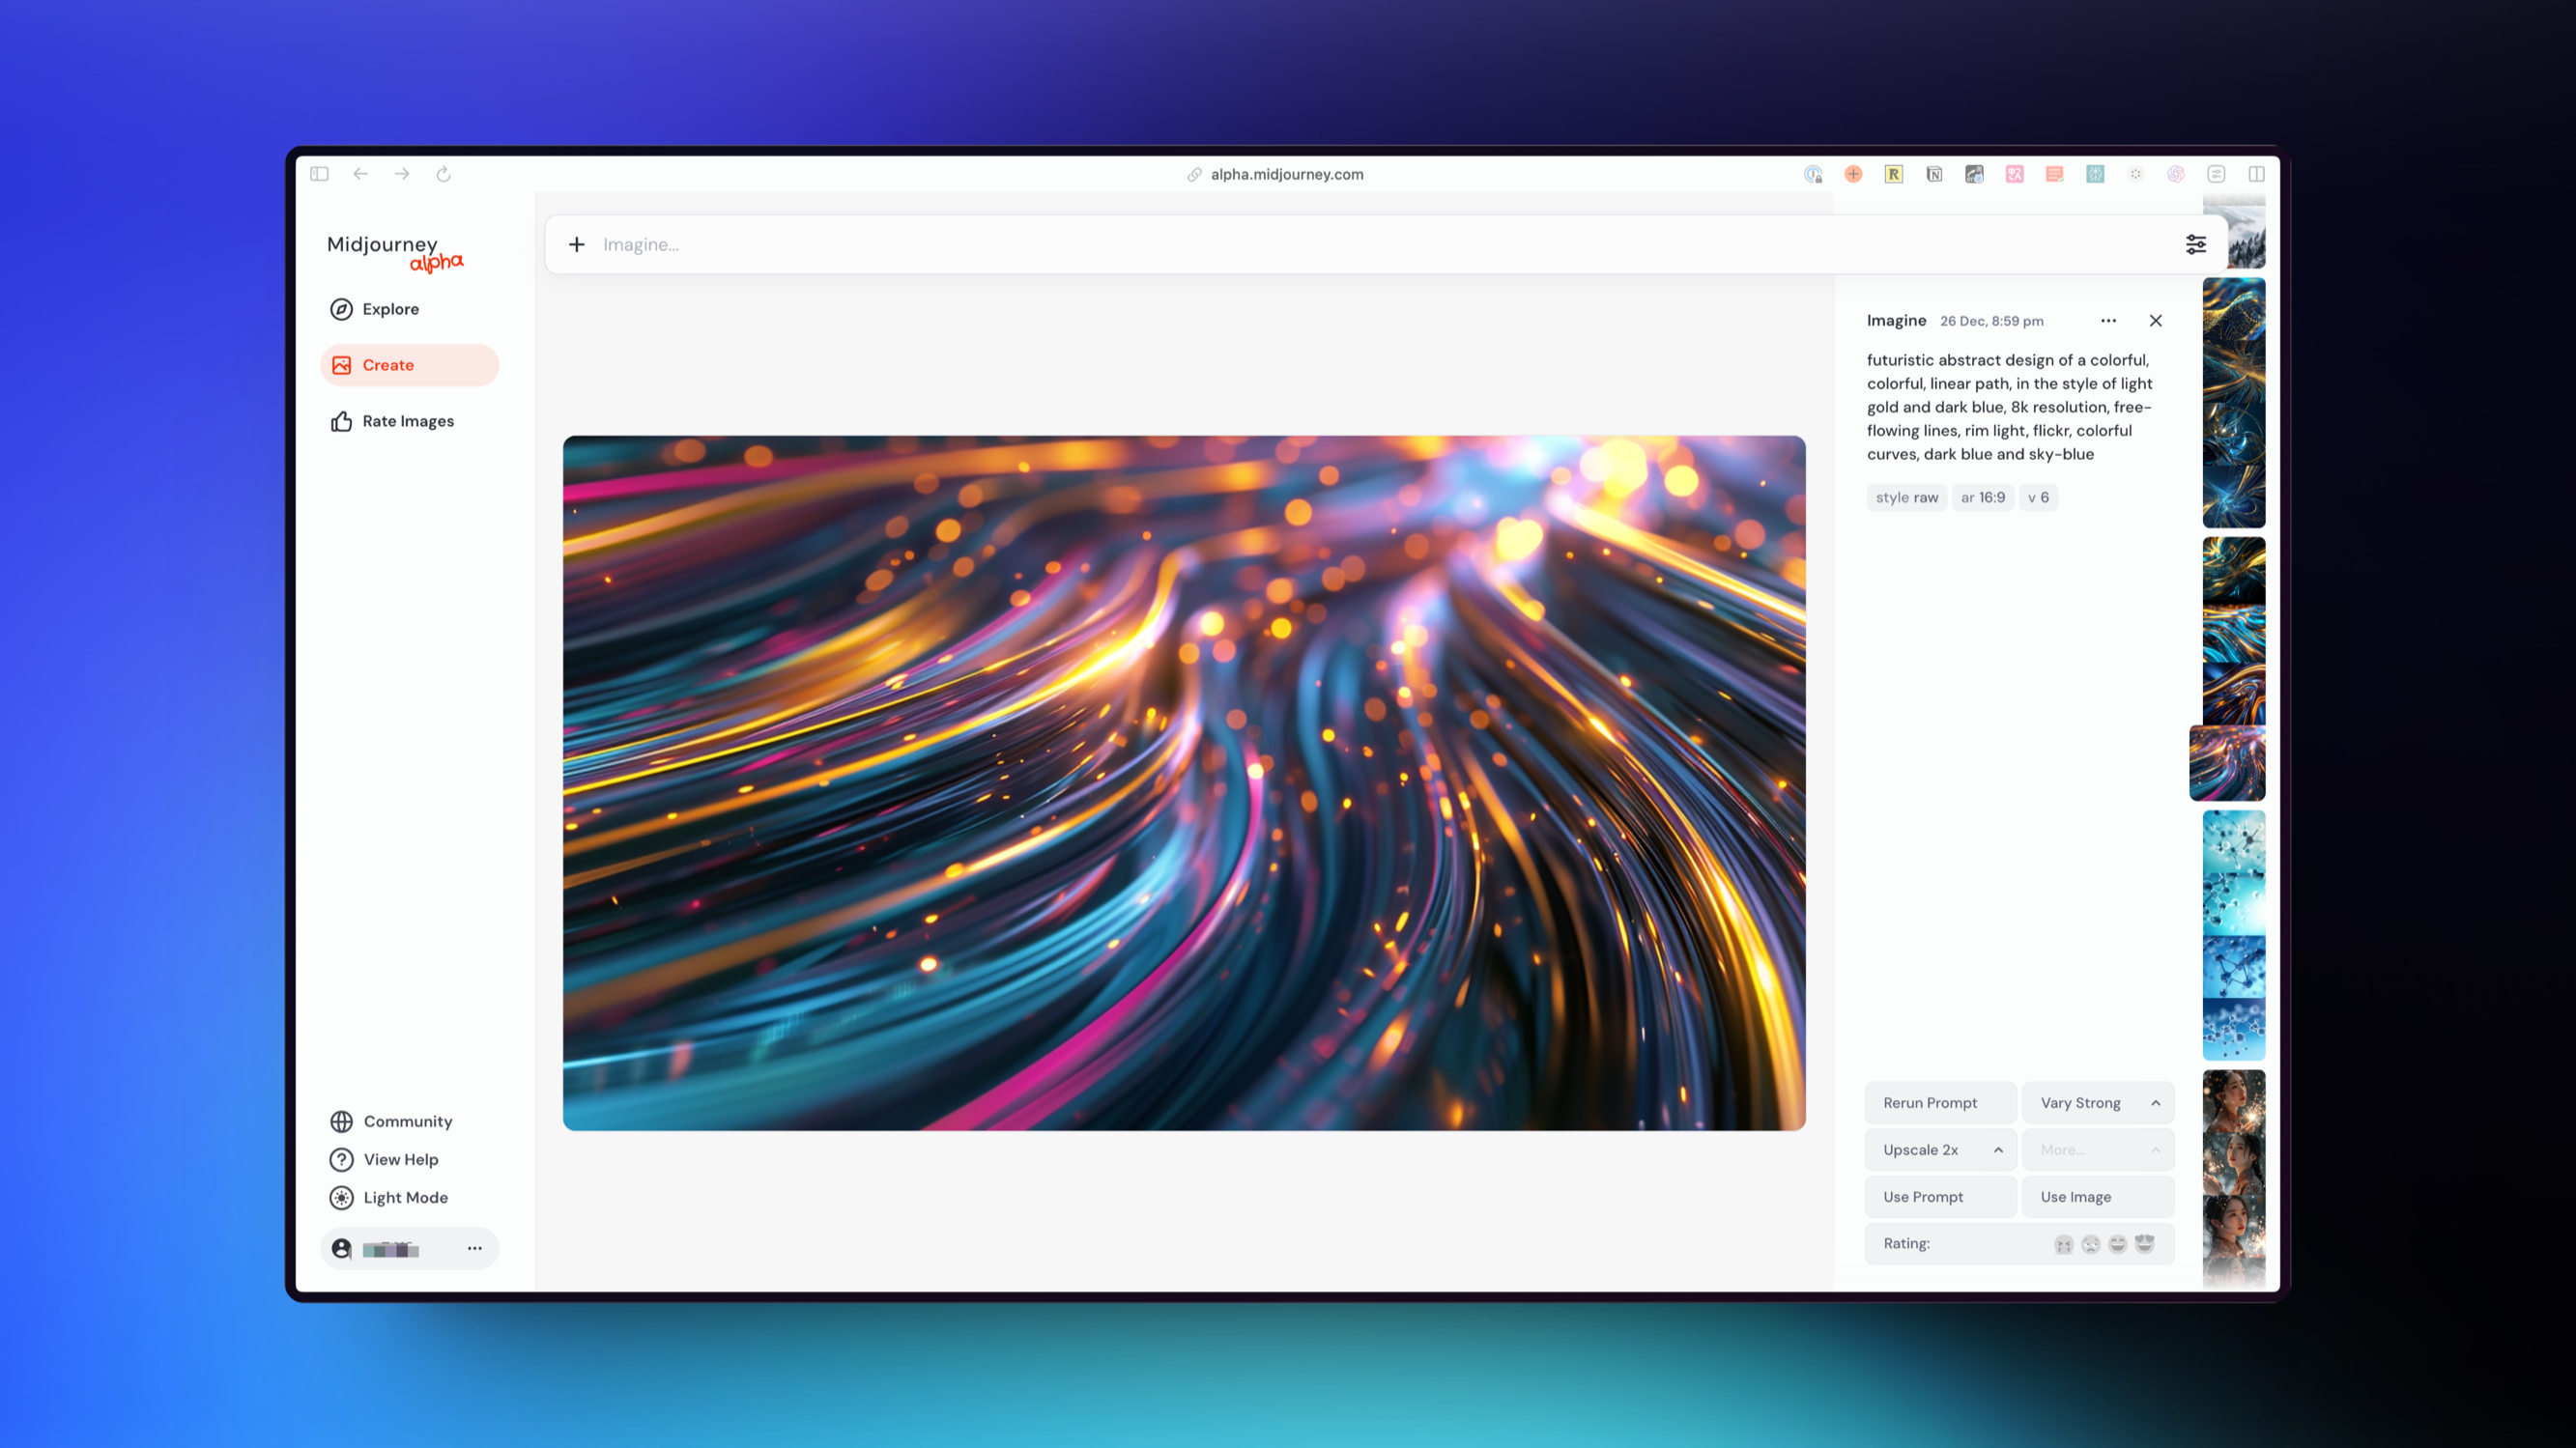2576x1448 pixels.
Task: Close the Imagine details panel
Action: (2155, 320)
